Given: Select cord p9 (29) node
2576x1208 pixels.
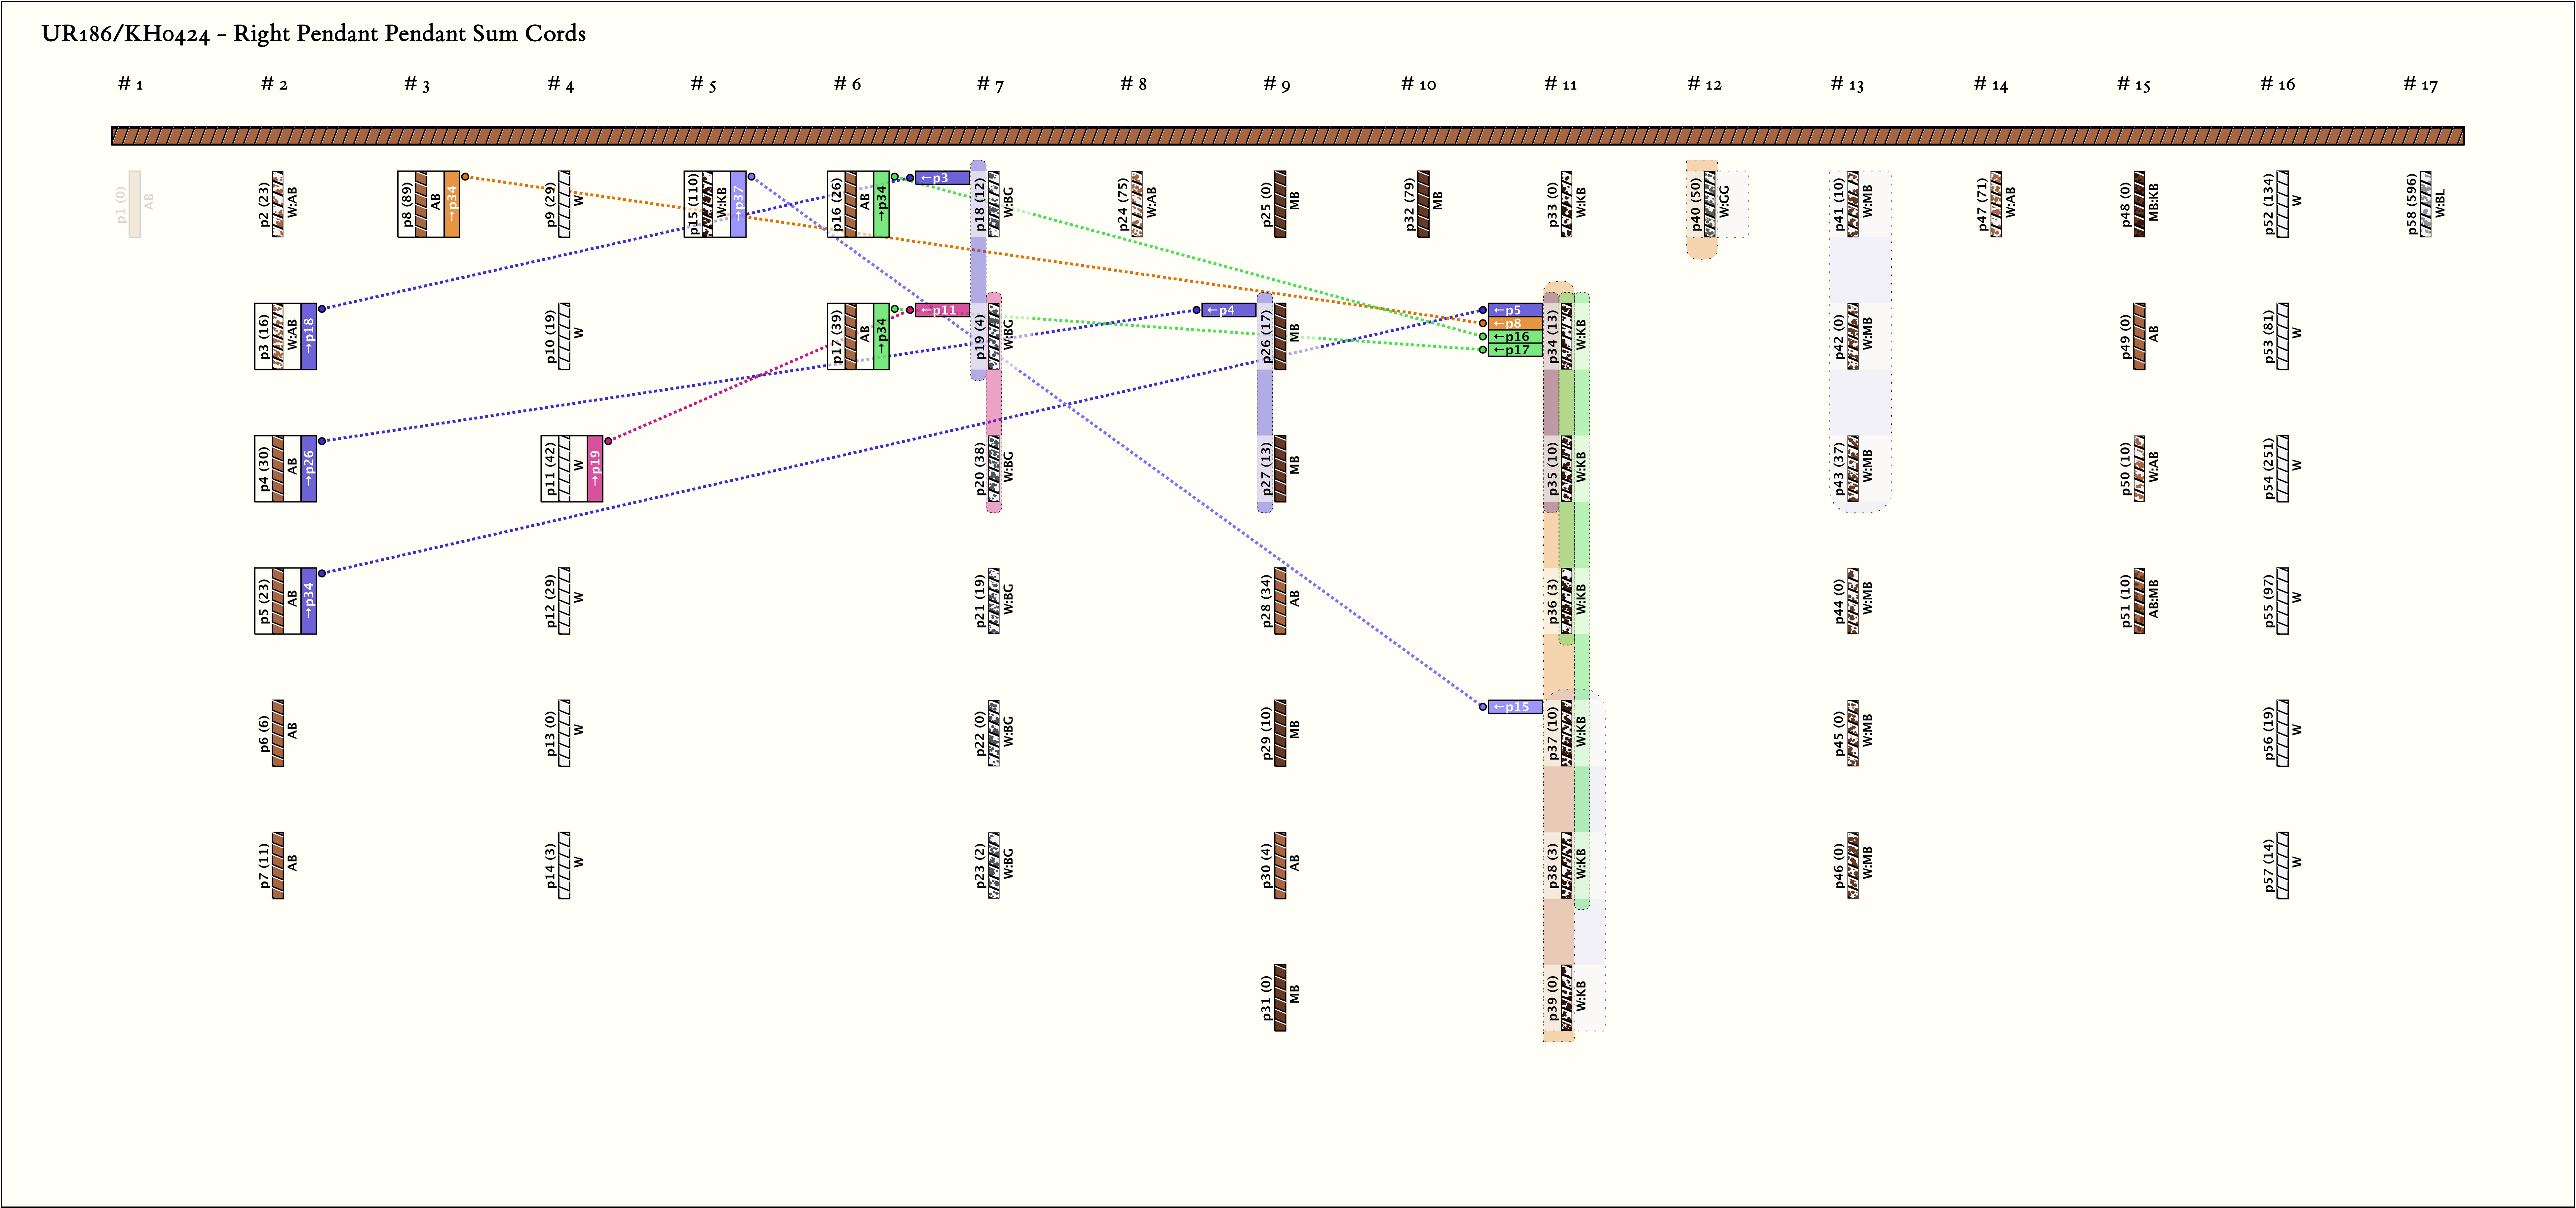Looking at the screenshot, I should pos(564,204).
